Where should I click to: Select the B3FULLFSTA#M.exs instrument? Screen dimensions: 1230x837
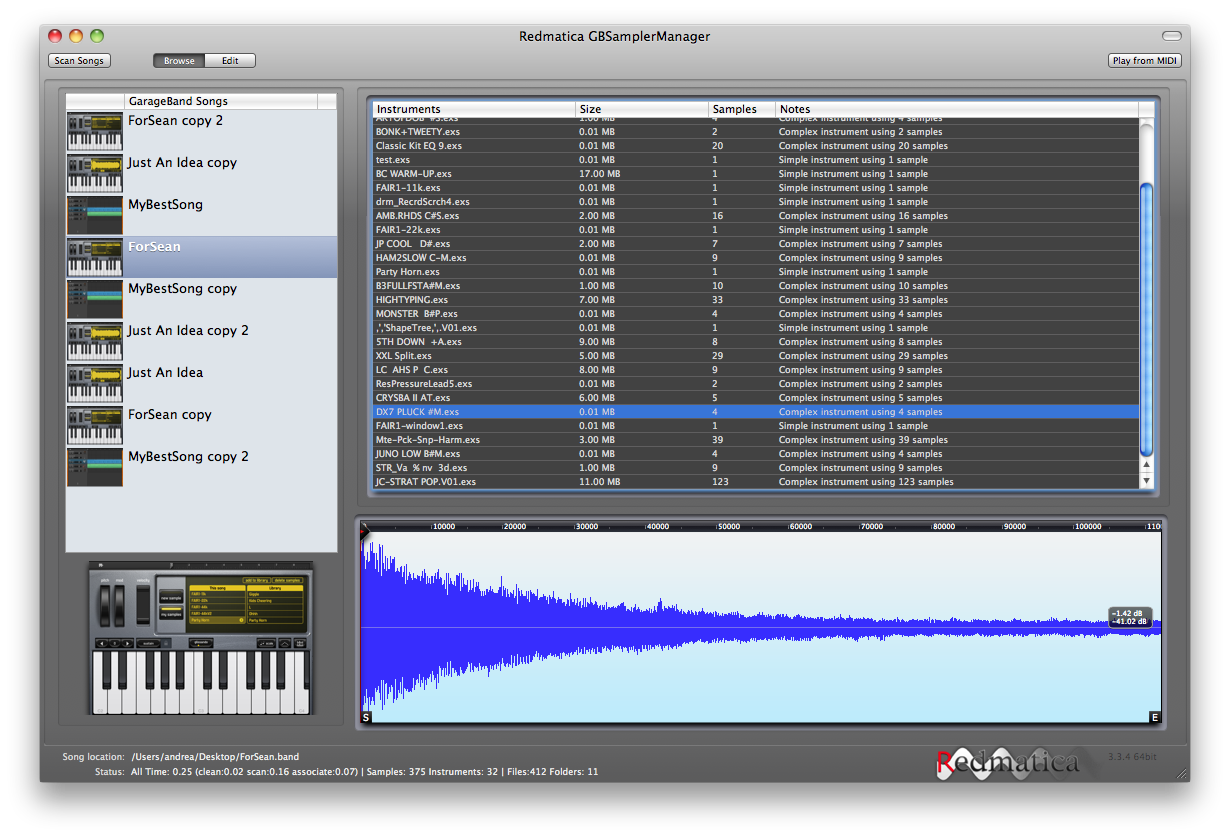[x=756, y=286]
